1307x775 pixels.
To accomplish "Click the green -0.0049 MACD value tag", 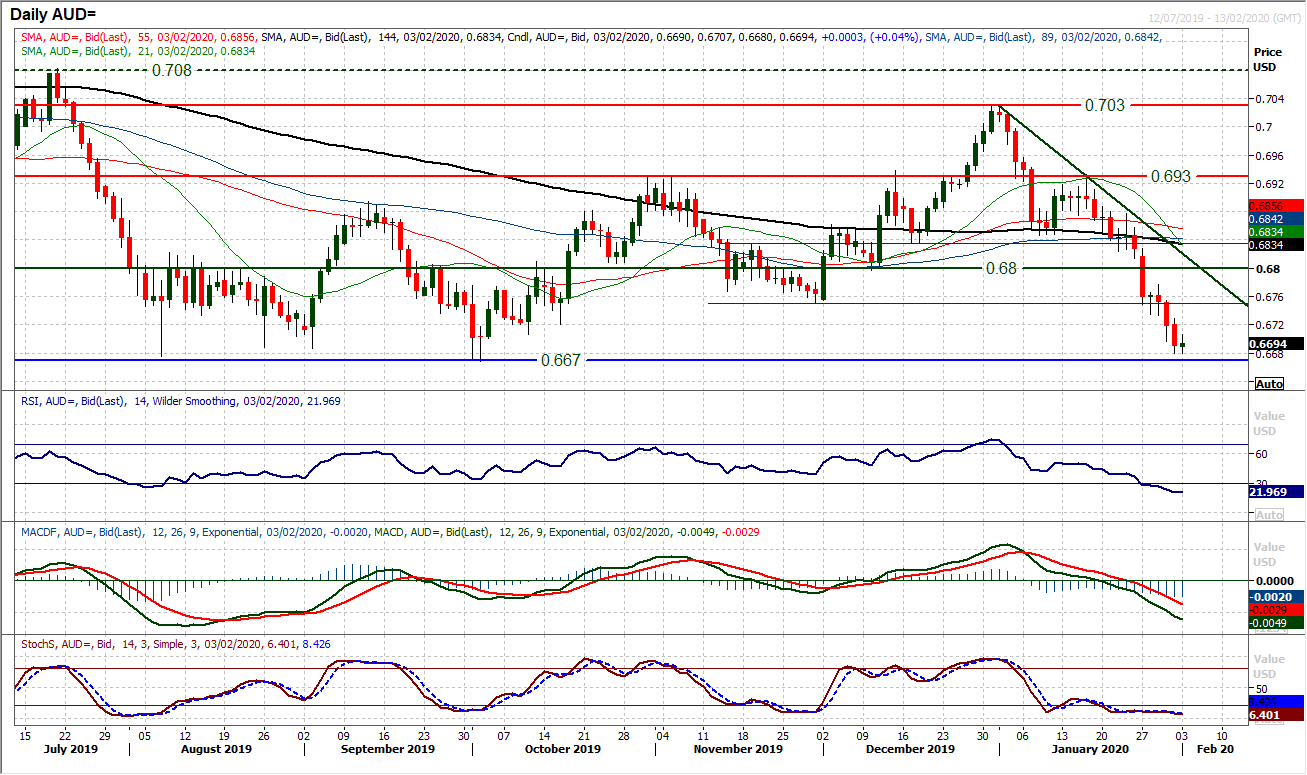I will point(1278,621).
